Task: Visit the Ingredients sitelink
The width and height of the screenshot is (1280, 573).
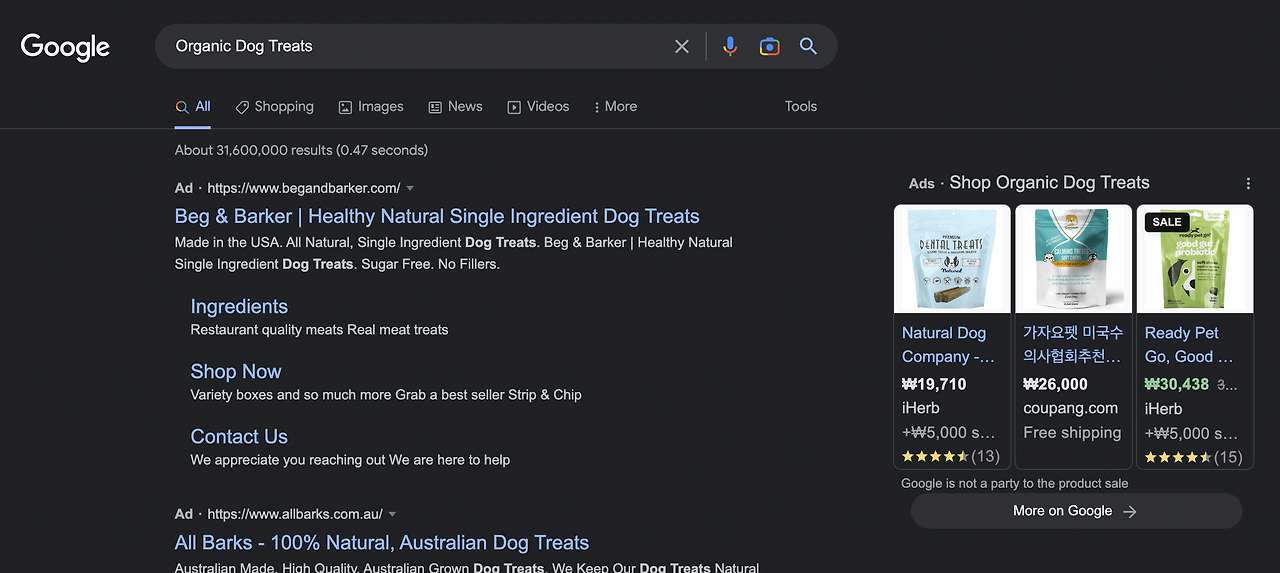Action: coord(239,307)
